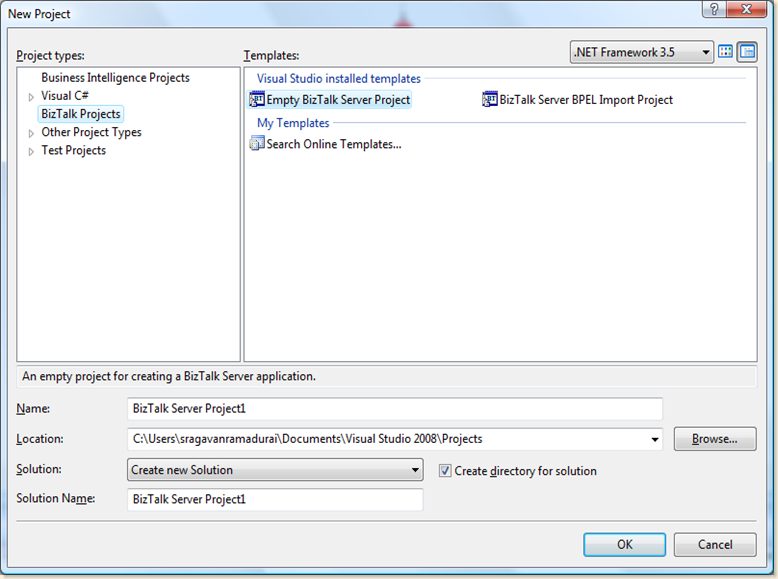This screenshot has height=579, width=778.
Task: Click the Help question mark button
Action: [x=714, y=9]
